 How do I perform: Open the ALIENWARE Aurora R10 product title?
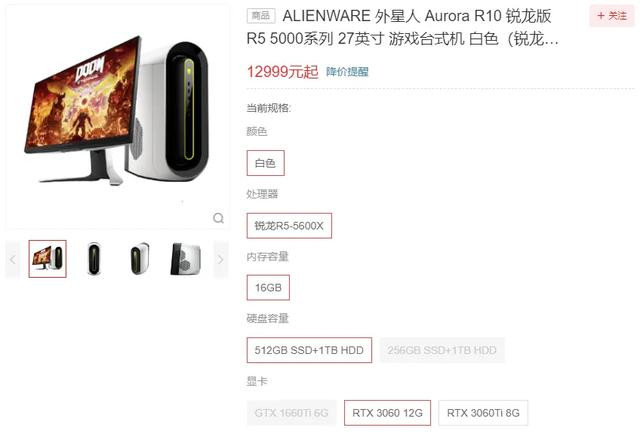tap(402, 27)
